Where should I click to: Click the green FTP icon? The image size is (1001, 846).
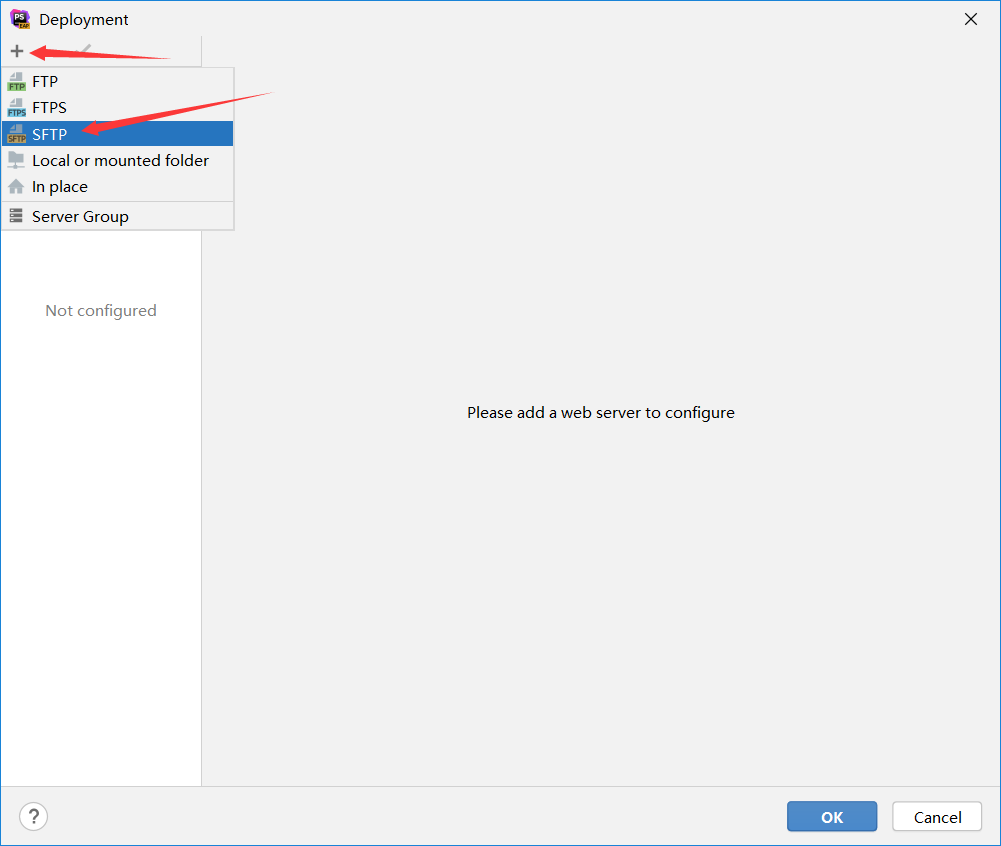(x=17, y=82)
